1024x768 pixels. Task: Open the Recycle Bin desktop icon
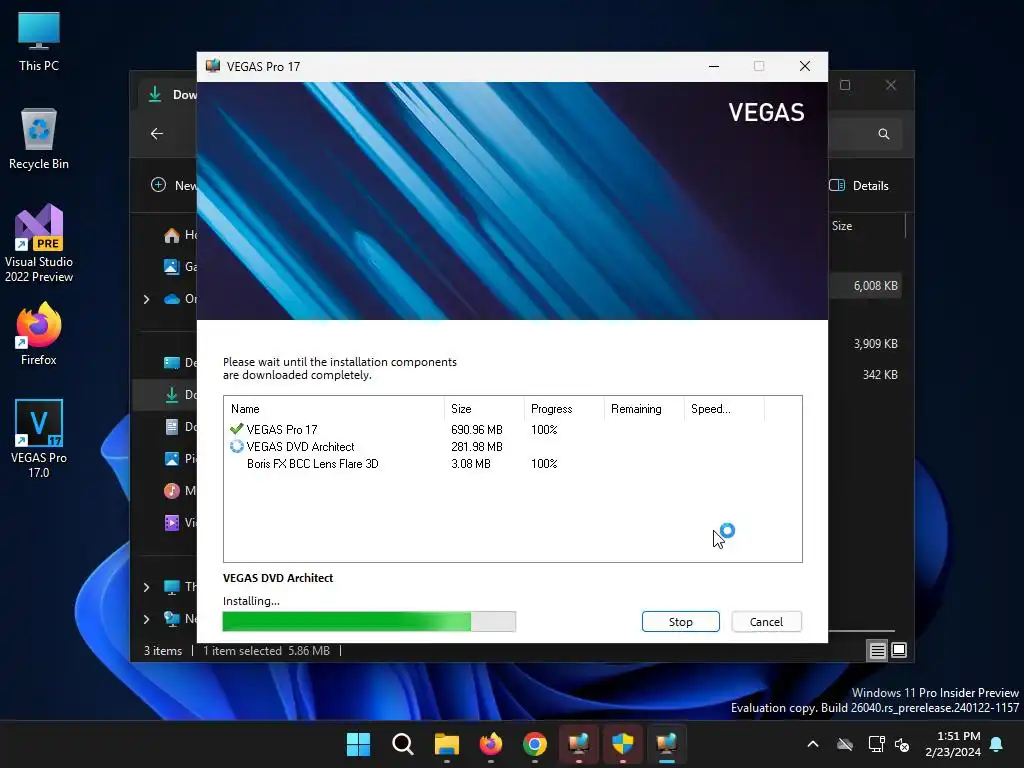pyautogui.click(x=39, y=139)
